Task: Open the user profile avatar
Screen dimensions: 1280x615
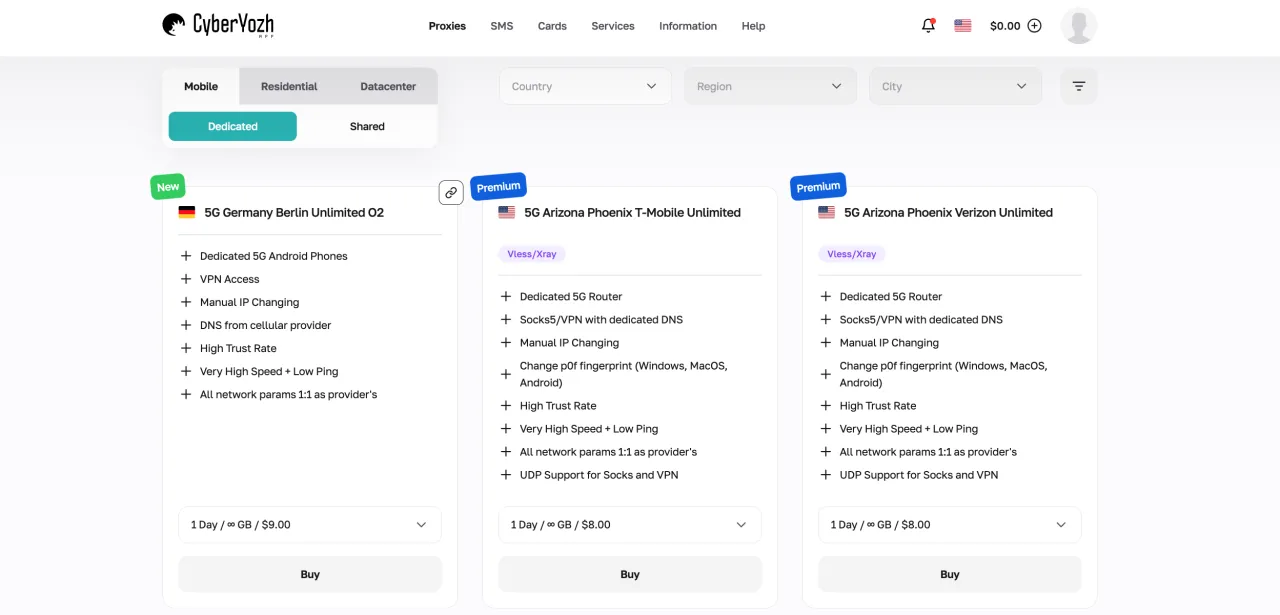Action: click(1078, 26)
